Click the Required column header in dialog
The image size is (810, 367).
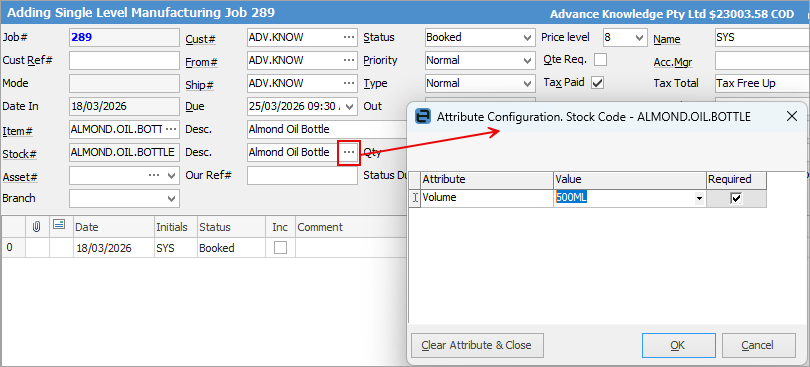pos(736,179)
